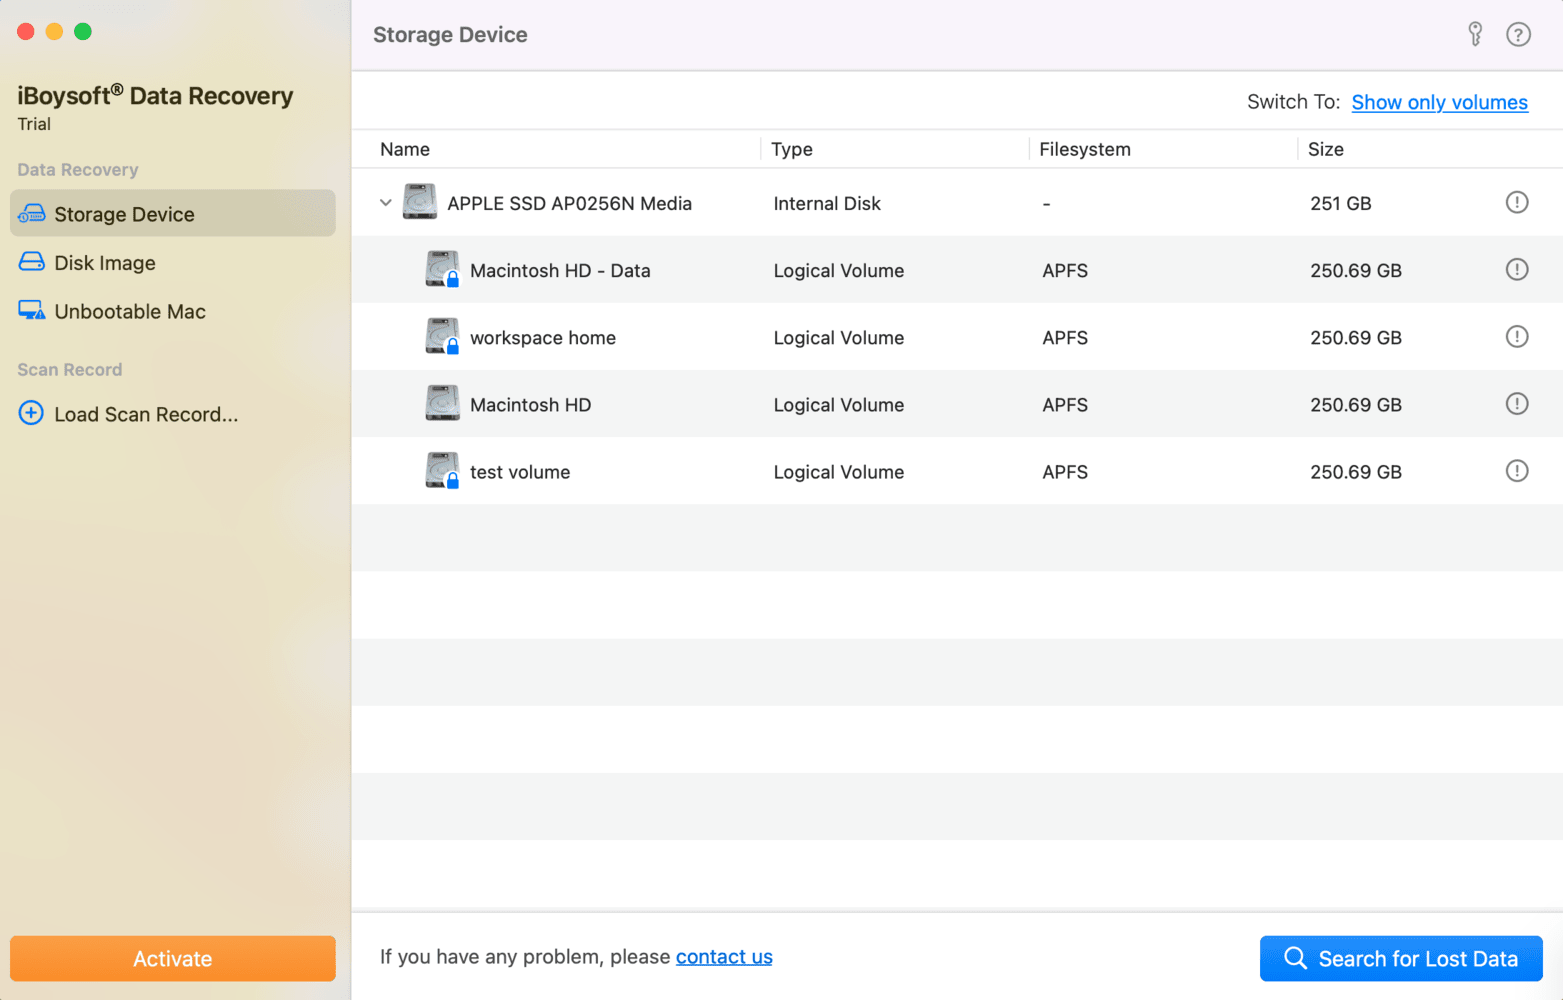The width and height of the screenshot is (1563, 1000).
Task: Click the orange Activate button
Action: (x=173, y=958)
